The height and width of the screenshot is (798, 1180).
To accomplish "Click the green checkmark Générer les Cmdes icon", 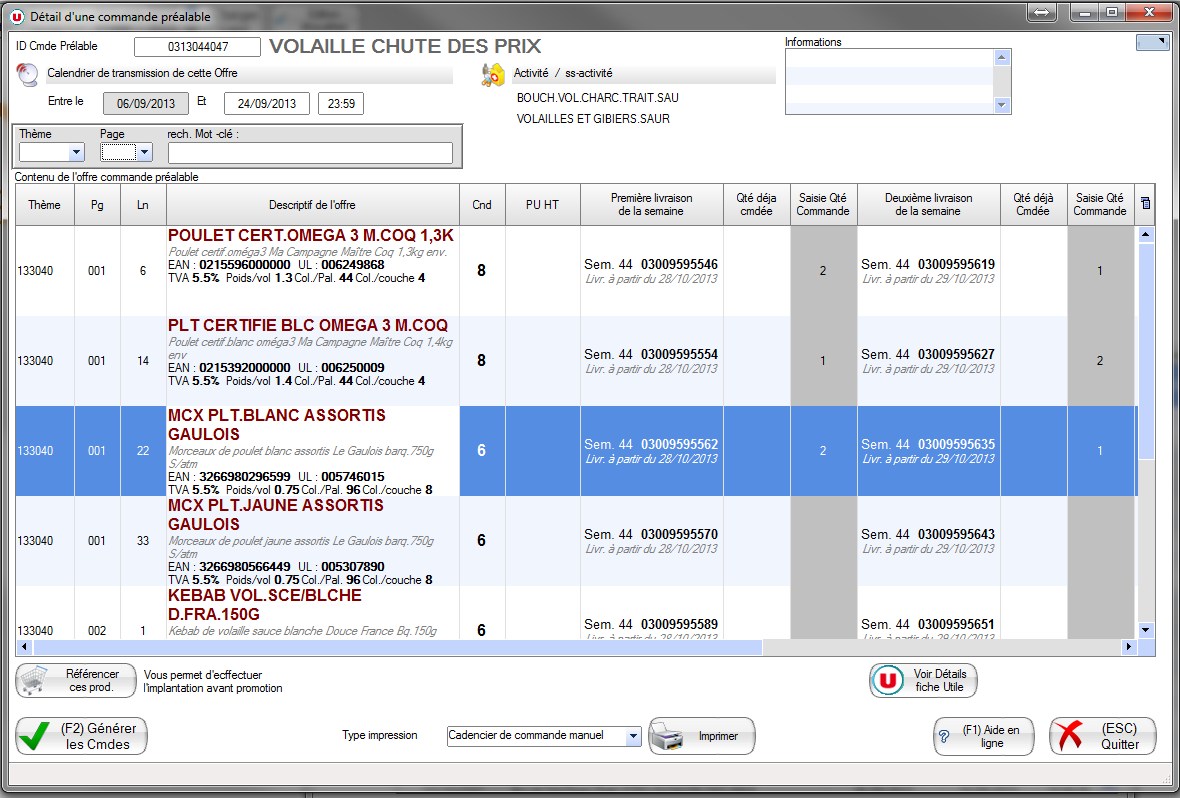I will point(35,736).
